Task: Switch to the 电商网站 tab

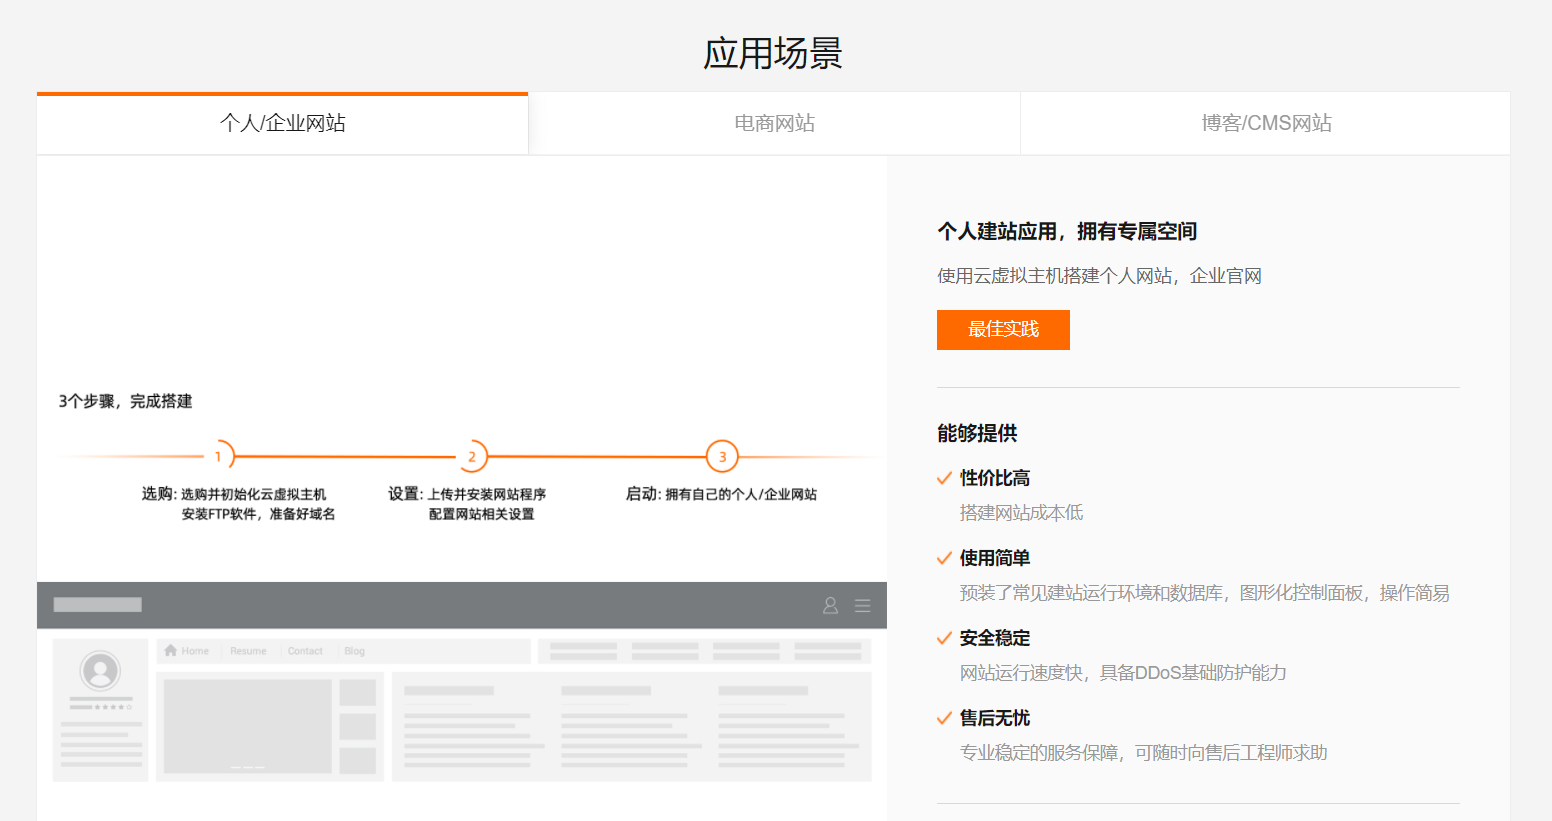Action: pyautogui.click(x=774, y=123)
